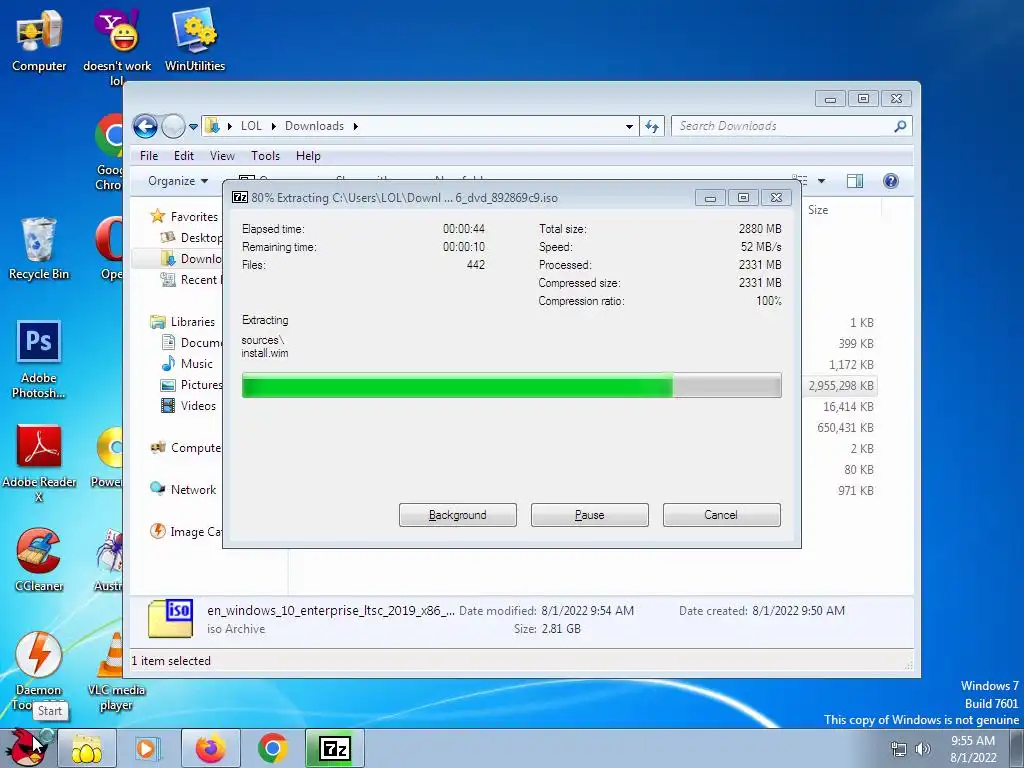This screenshot has height=768, width=1024.
Task: Select the file sized 2,955,298 KB
Action: (x=840, y=385)
